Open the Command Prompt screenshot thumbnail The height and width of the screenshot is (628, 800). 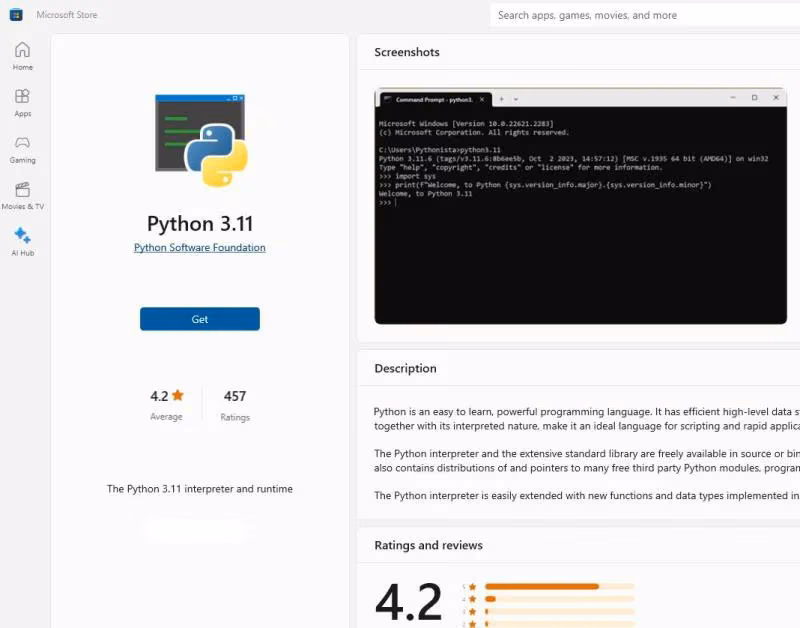581,206
